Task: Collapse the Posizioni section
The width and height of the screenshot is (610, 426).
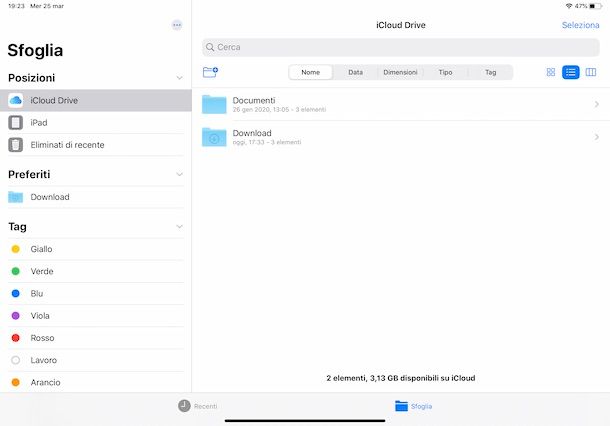Action: coord(179,78)
